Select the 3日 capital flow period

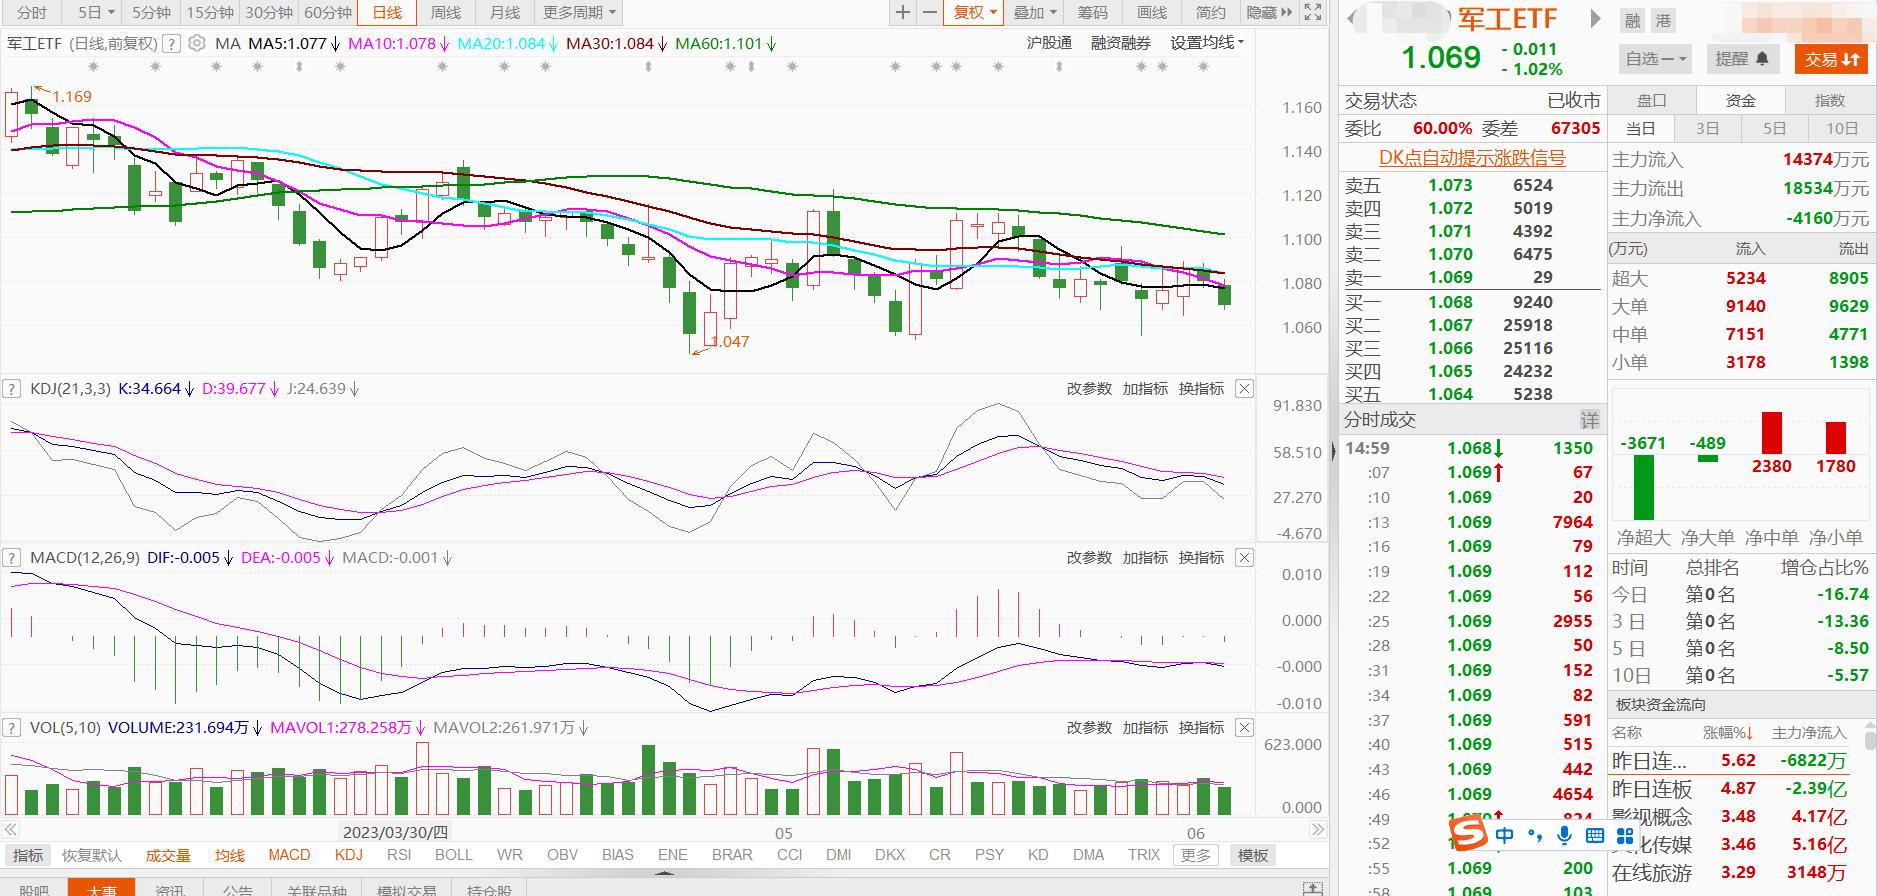pos(1707,128)
